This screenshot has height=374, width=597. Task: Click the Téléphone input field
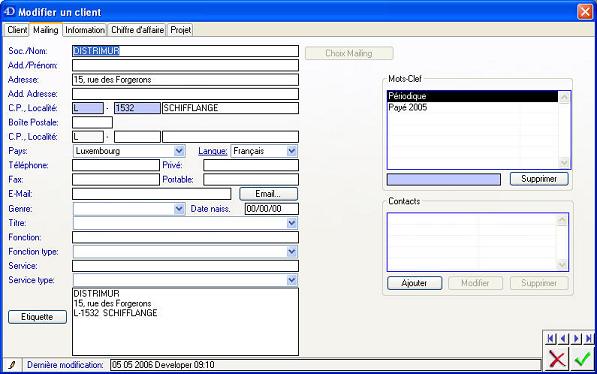[116, 165]
